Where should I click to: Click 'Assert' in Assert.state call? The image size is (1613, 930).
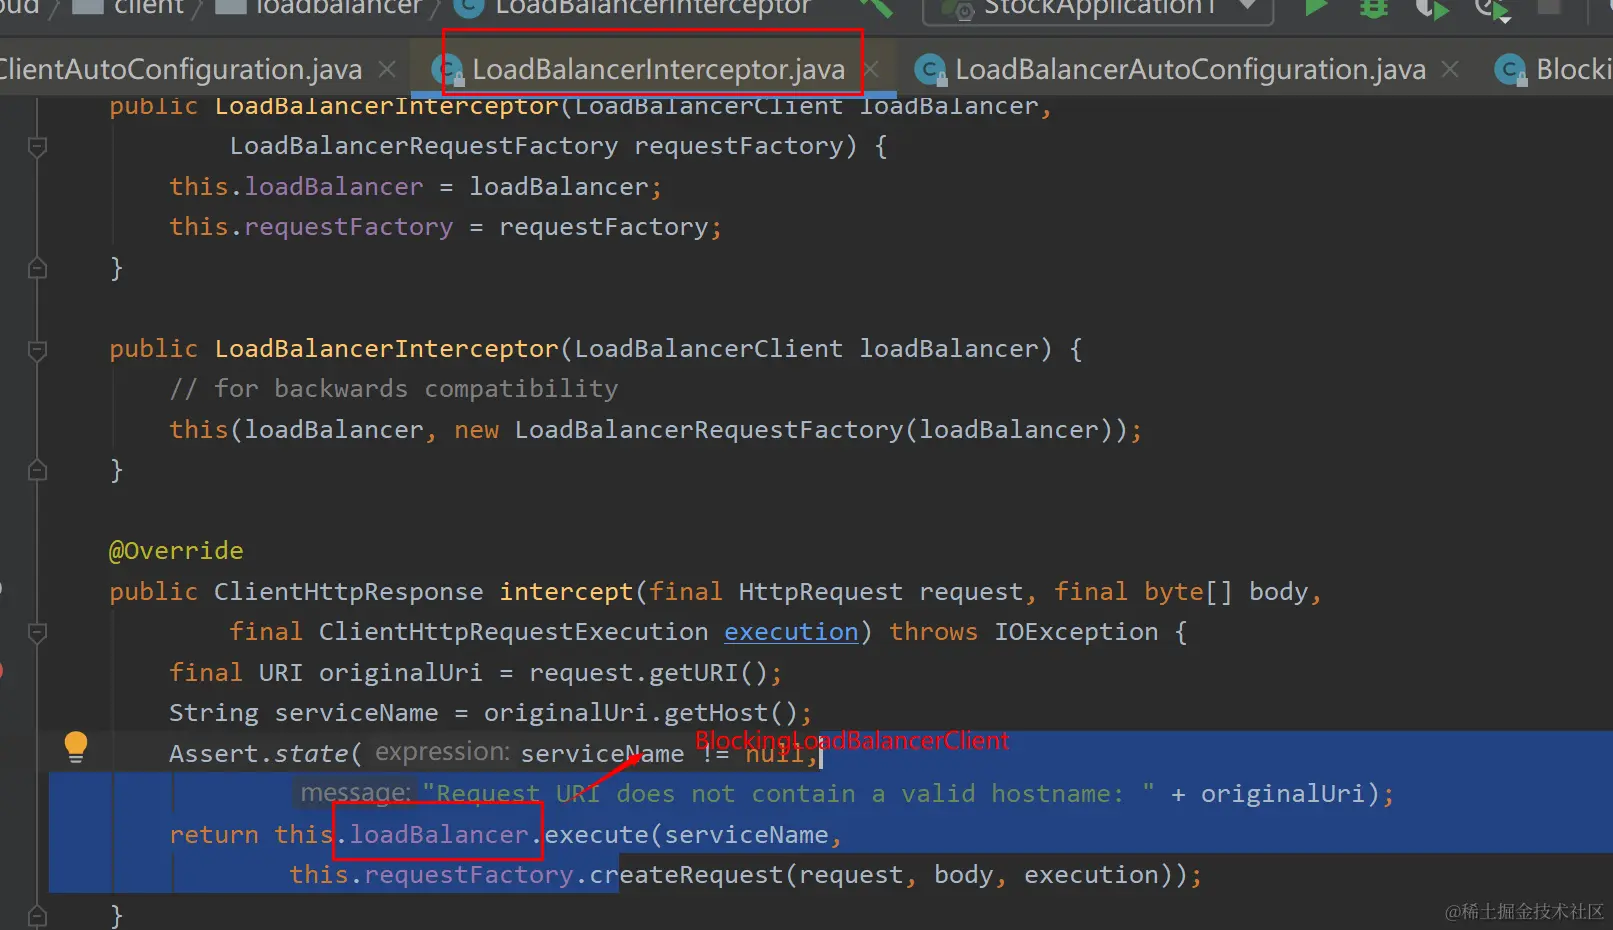214,754
